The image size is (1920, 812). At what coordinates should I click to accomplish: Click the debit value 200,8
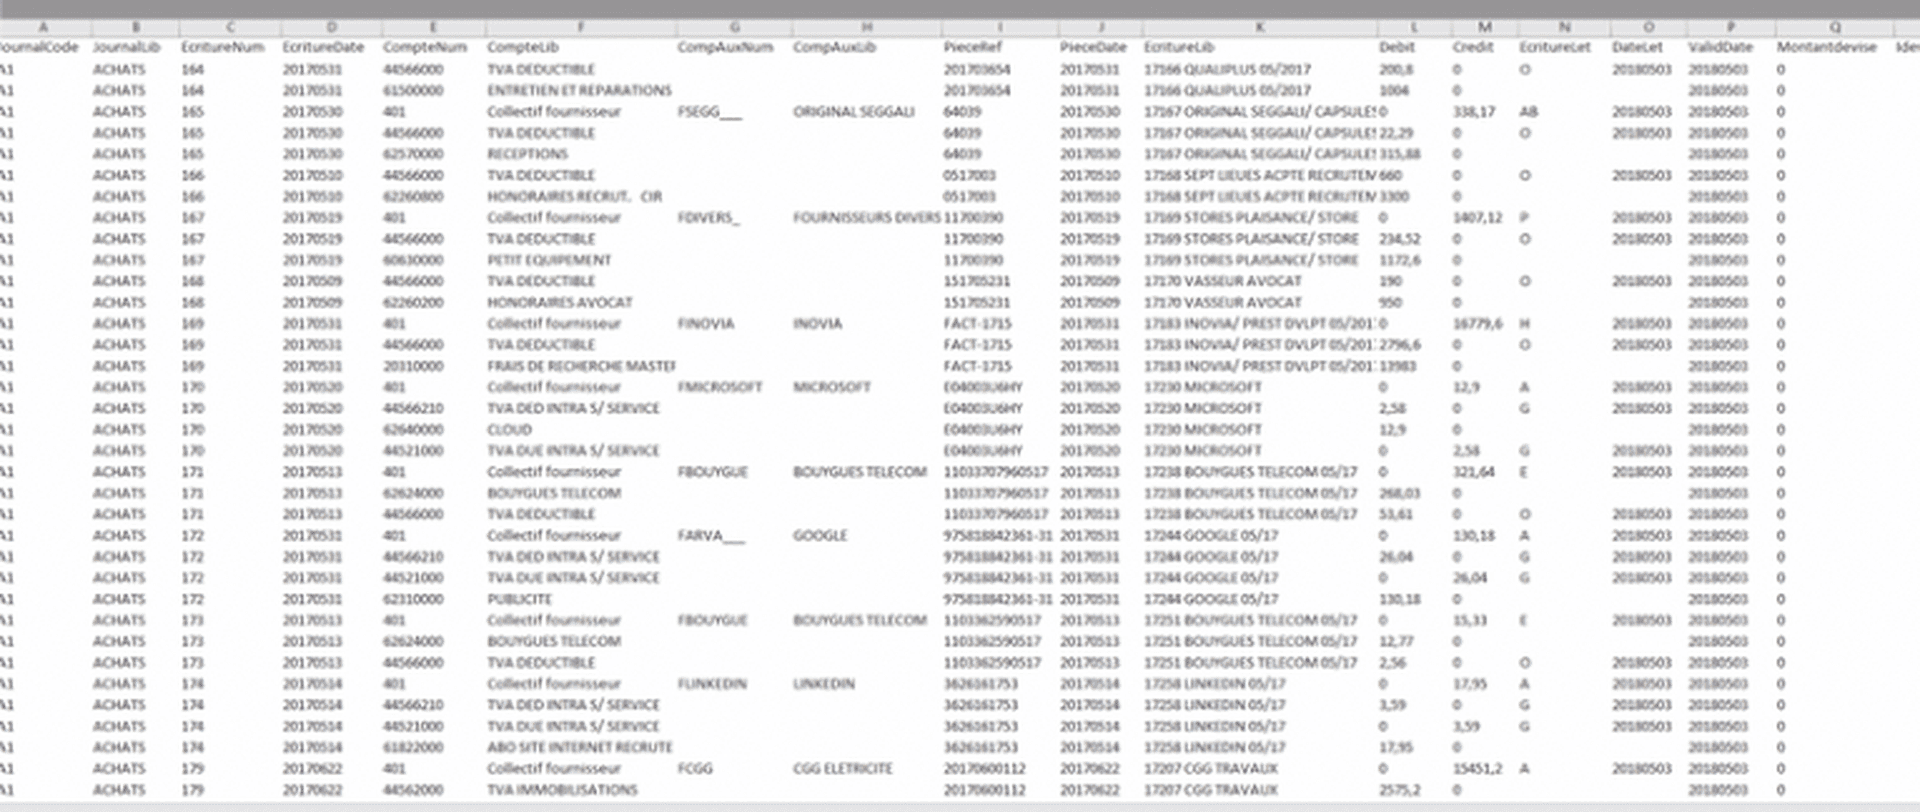pyautogui.click(x=1396, y=69)
